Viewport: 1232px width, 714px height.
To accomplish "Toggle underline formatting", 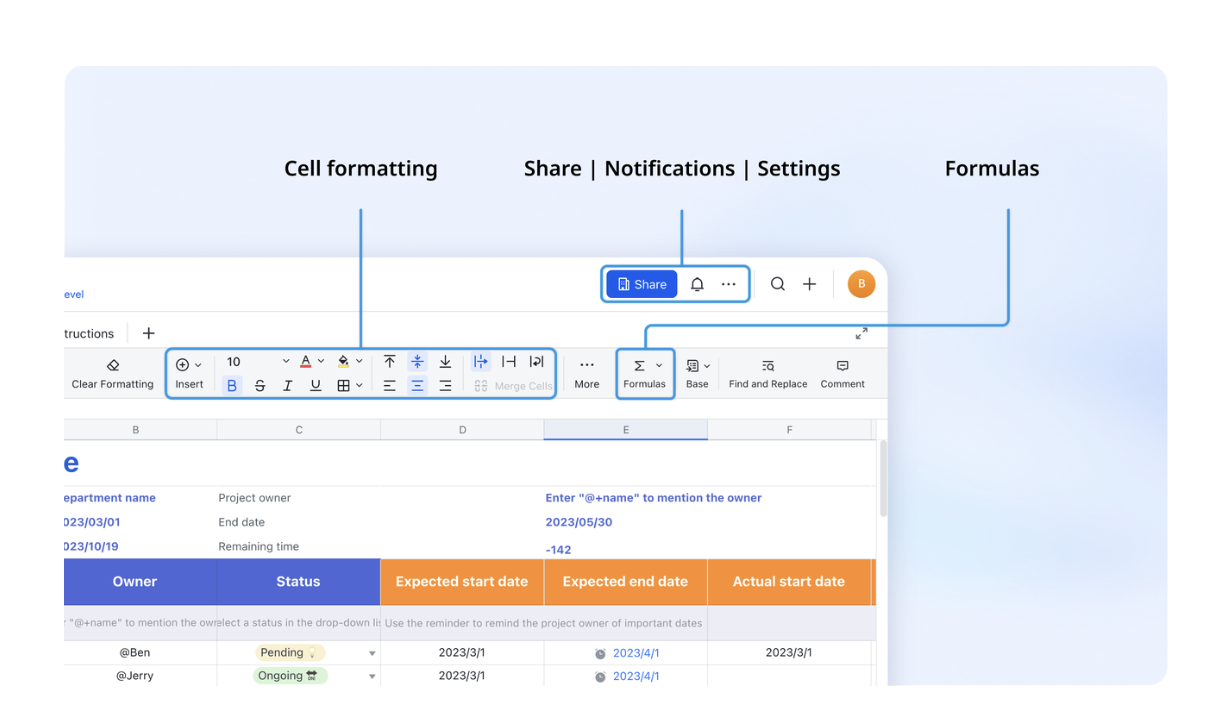I will (316, 386).
